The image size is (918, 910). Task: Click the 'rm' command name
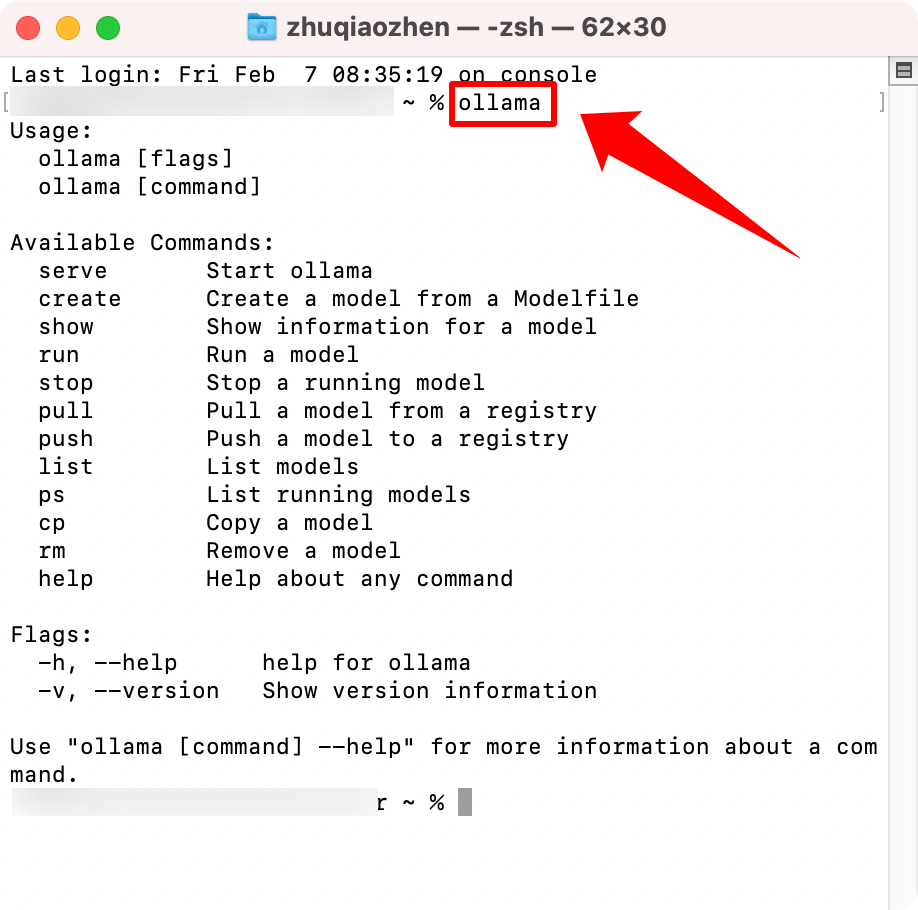pyautogui.click(x=52, y=551)
